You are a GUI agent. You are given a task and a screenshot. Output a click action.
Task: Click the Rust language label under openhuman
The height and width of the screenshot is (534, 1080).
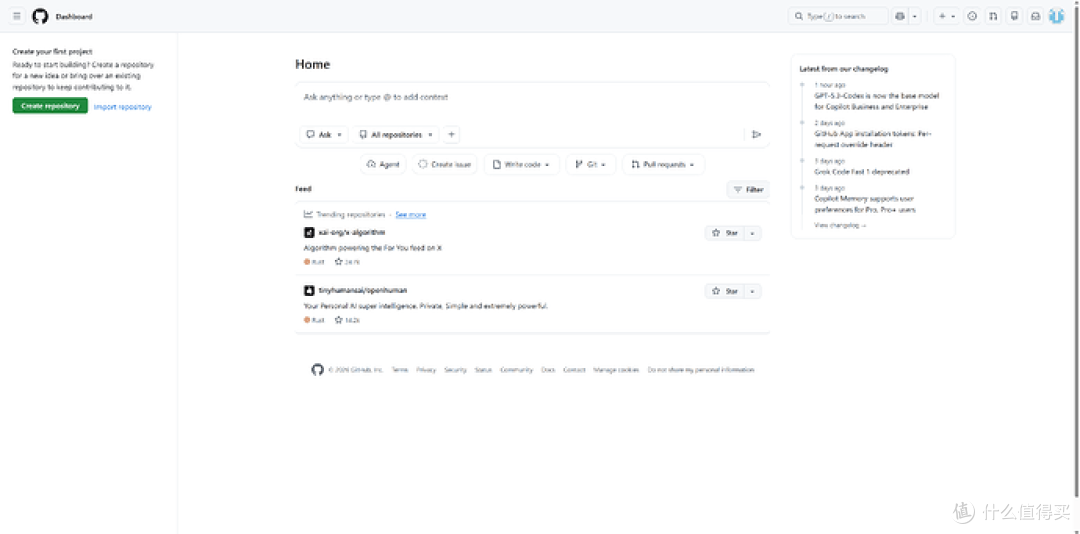coord(315,320)
